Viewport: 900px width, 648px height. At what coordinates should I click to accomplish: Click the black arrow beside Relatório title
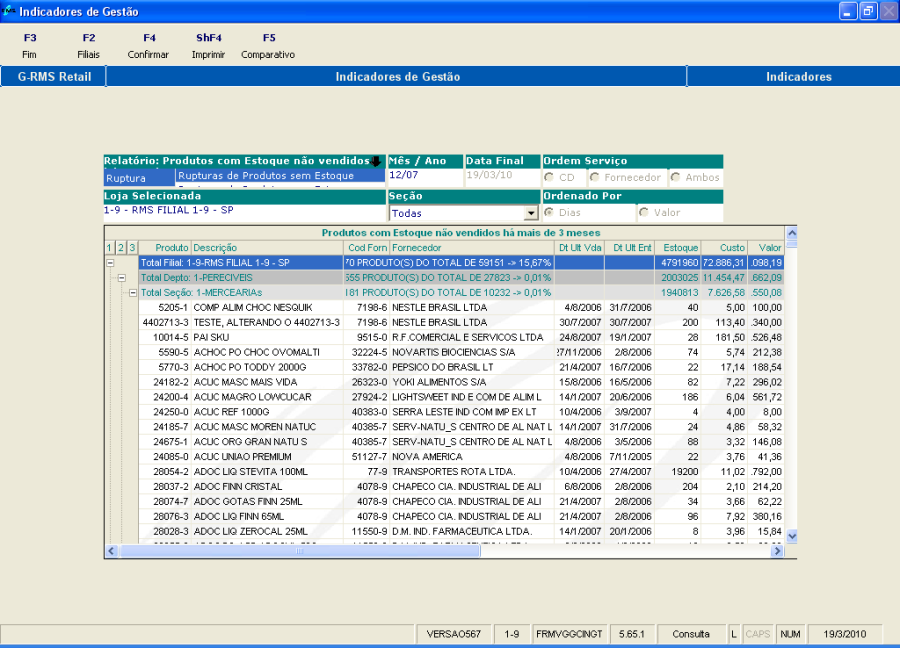(x=376, y=161)
